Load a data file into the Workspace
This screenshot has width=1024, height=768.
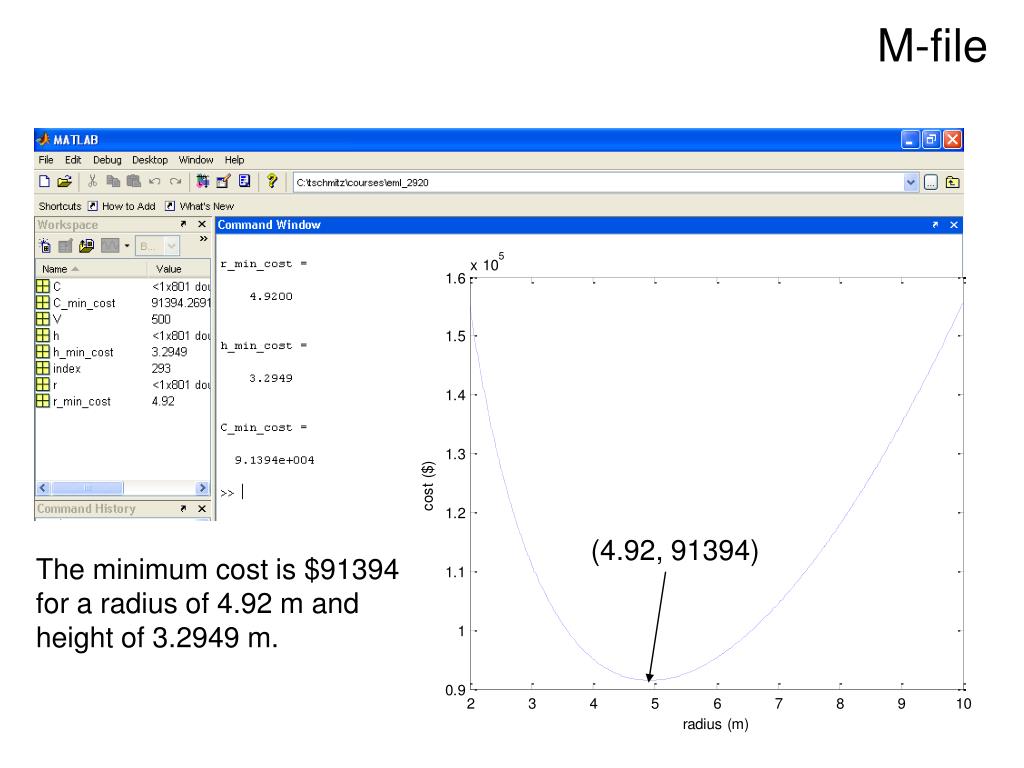[86, 246]
